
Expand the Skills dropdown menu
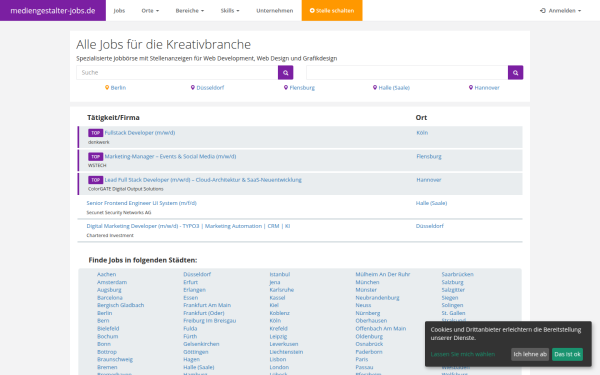(x=230, y=11)
